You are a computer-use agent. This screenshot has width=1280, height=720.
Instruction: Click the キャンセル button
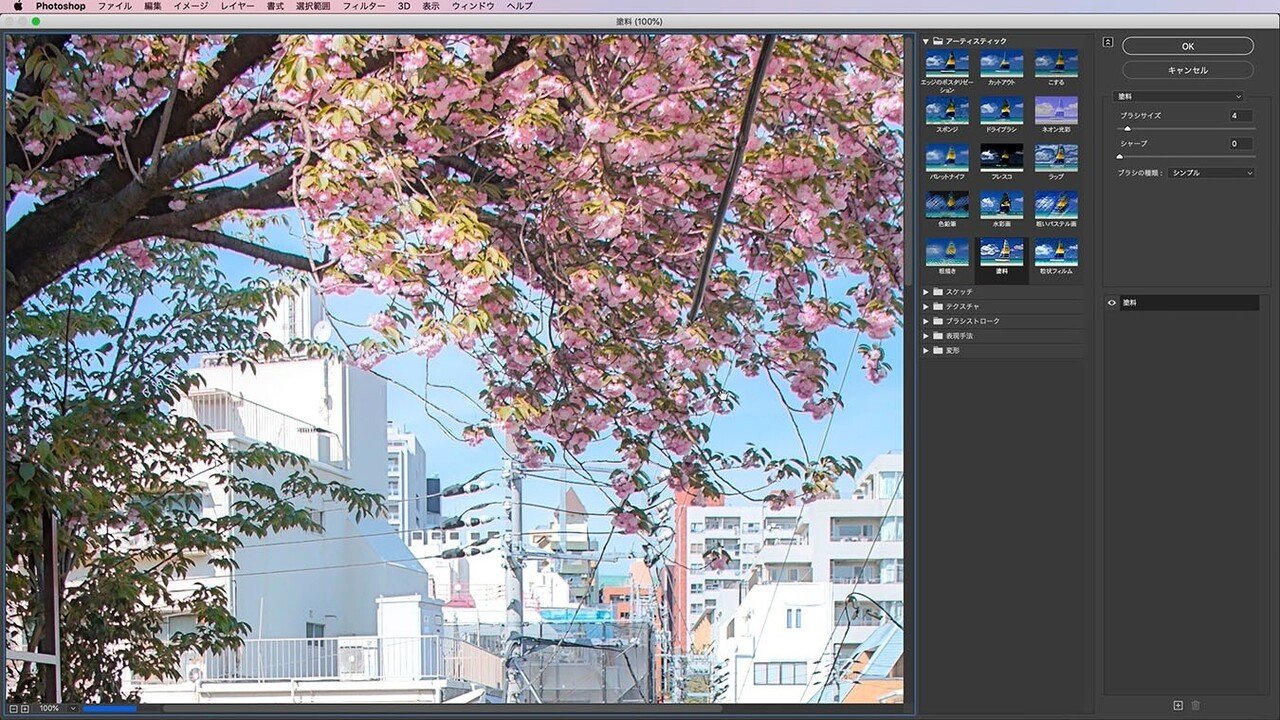click(1188, 70)
